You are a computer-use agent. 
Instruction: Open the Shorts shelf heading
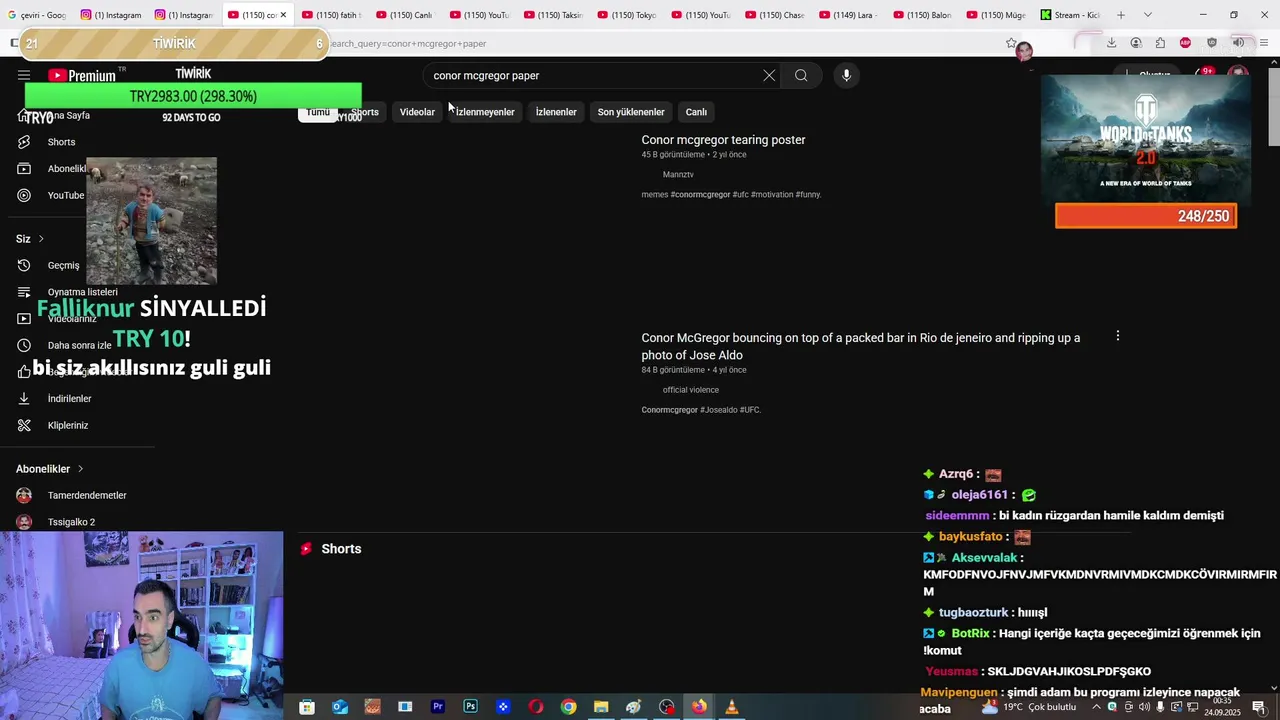tap(341, 549)
